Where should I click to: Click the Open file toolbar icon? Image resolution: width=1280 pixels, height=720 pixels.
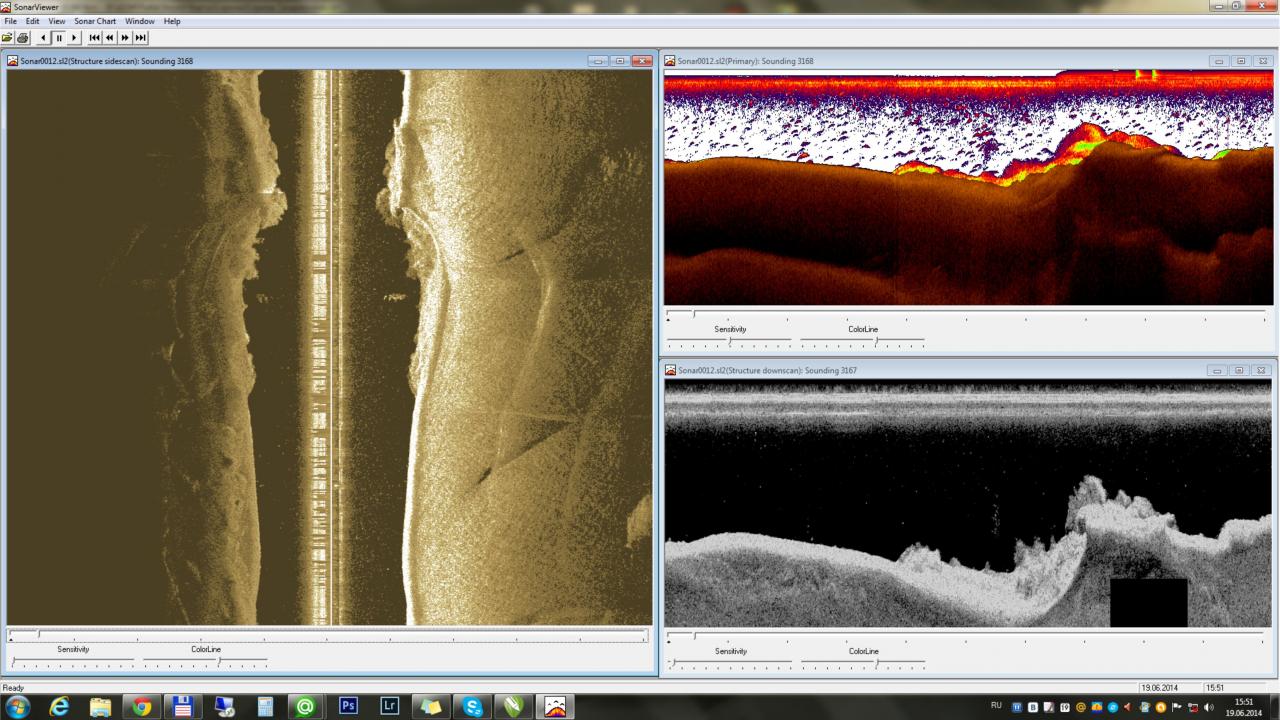point(8,38)
